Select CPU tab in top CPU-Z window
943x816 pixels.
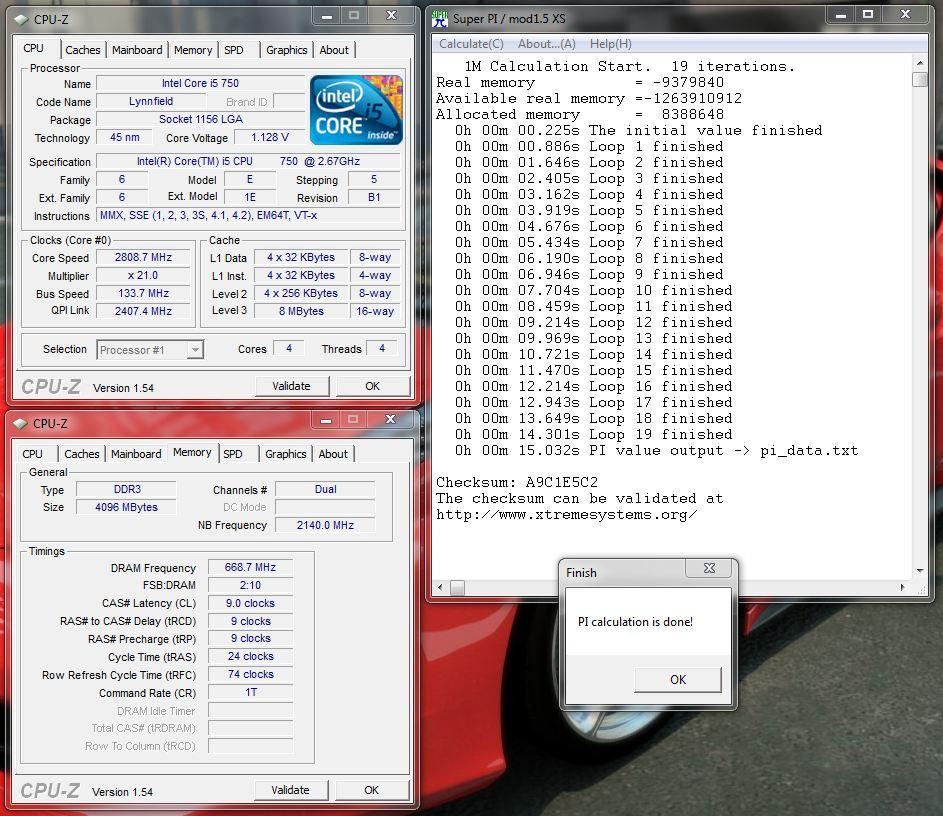tap(34, 49)
